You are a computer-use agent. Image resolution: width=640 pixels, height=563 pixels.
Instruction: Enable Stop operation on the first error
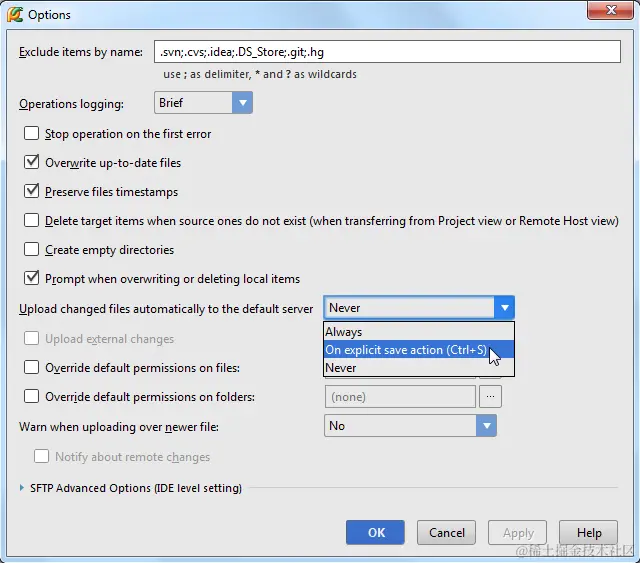point(31,134)
